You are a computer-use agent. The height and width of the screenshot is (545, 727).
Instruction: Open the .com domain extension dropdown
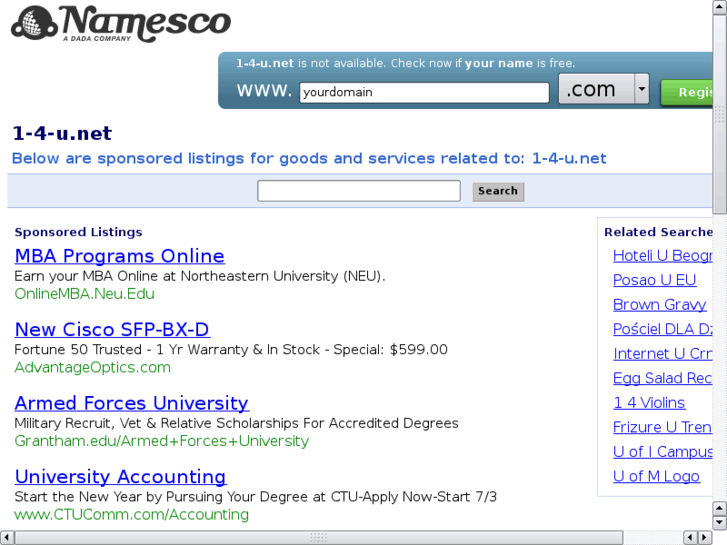click(604, 89)
